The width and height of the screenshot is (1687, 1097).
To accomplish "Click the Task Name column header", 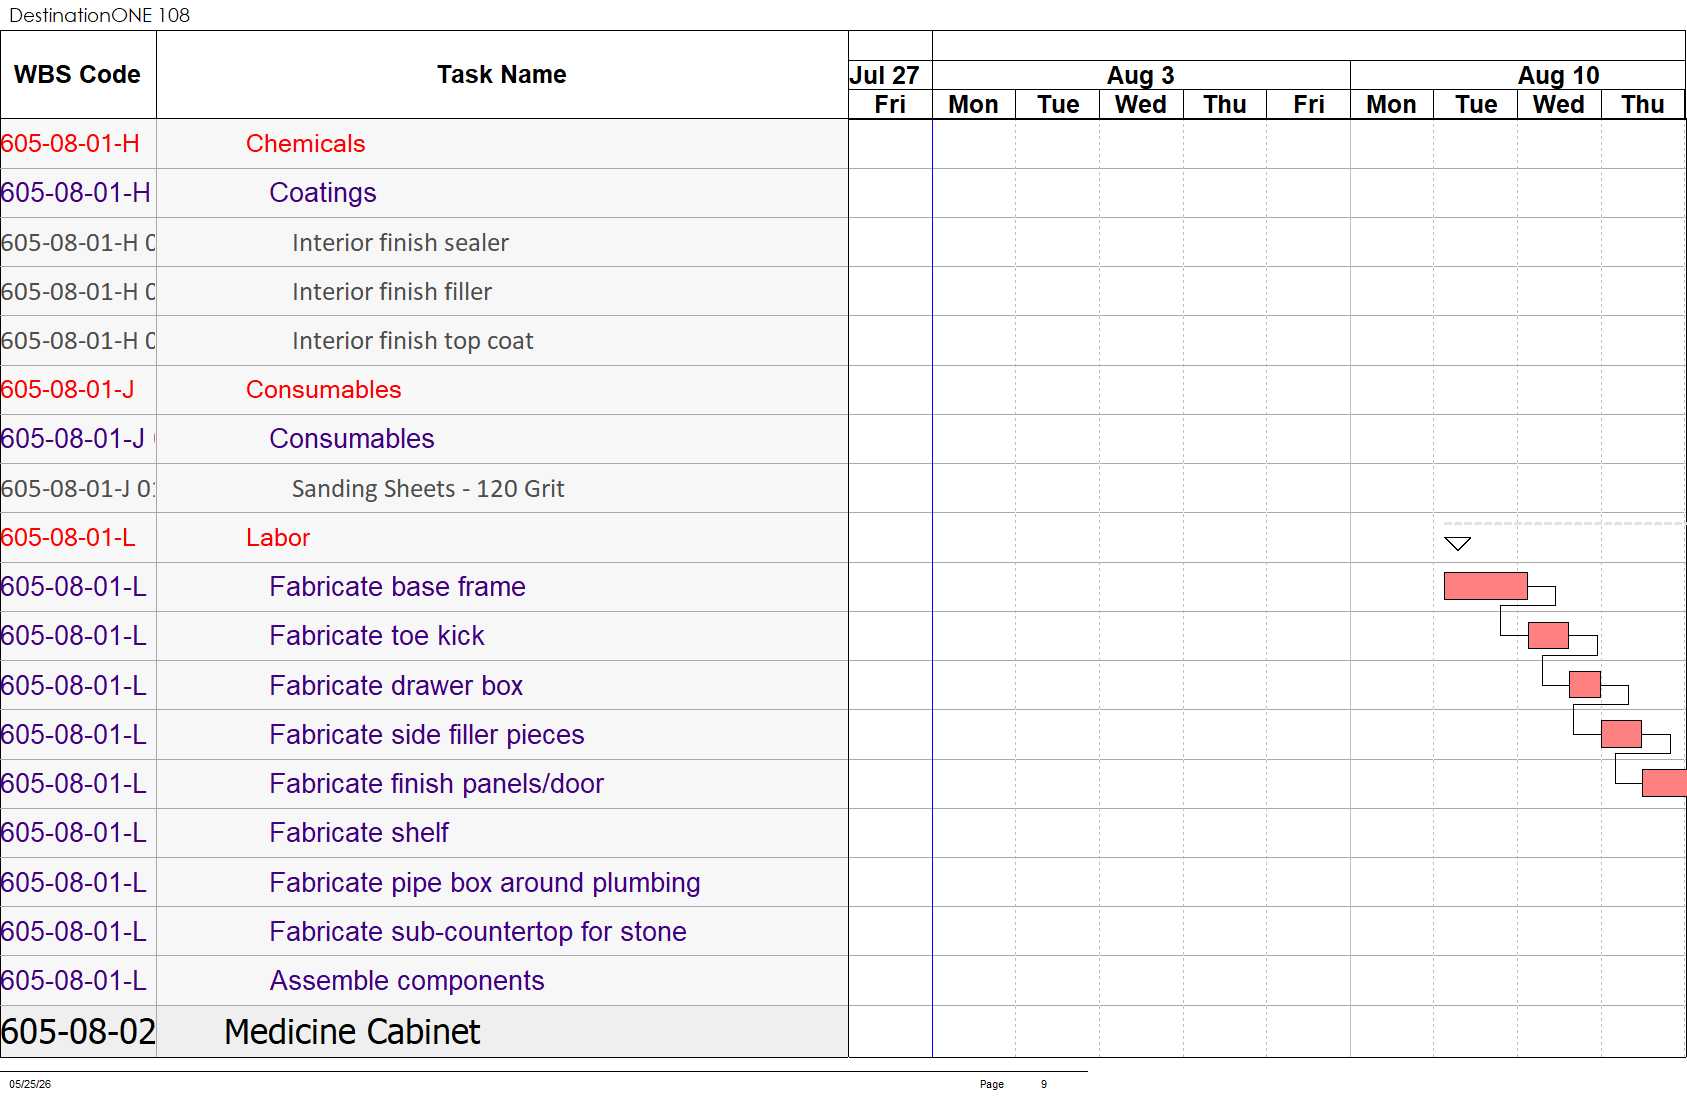I will 502,75.
